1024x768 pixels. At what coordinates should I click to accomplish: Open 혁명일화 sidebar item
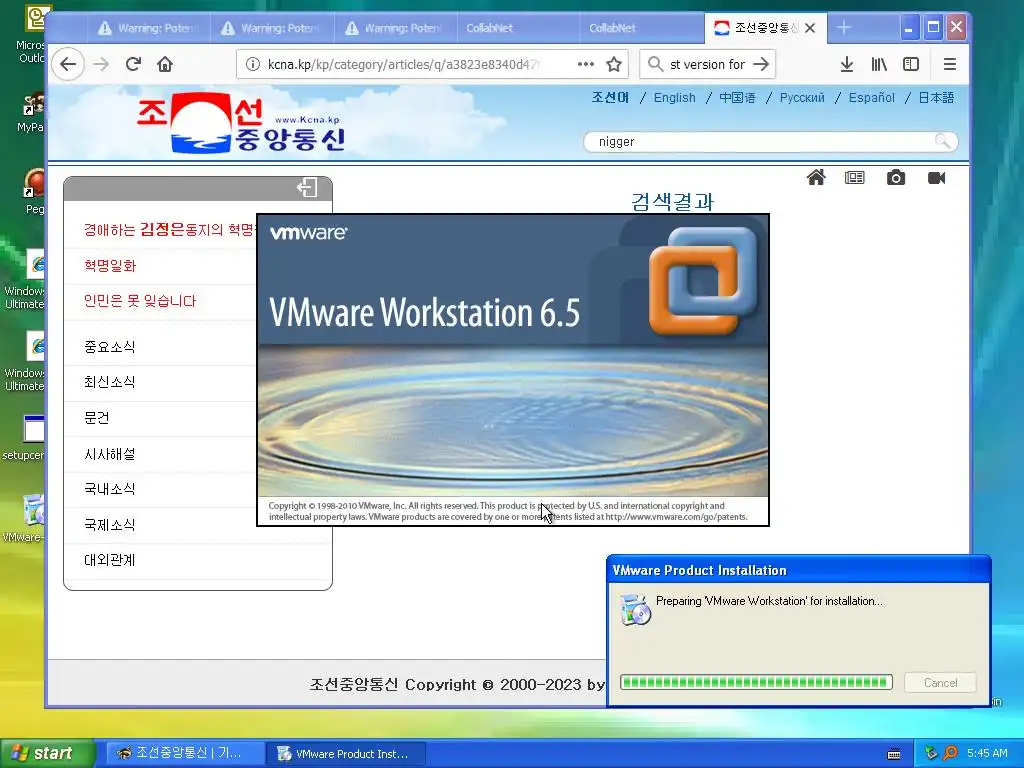(110, 266)
